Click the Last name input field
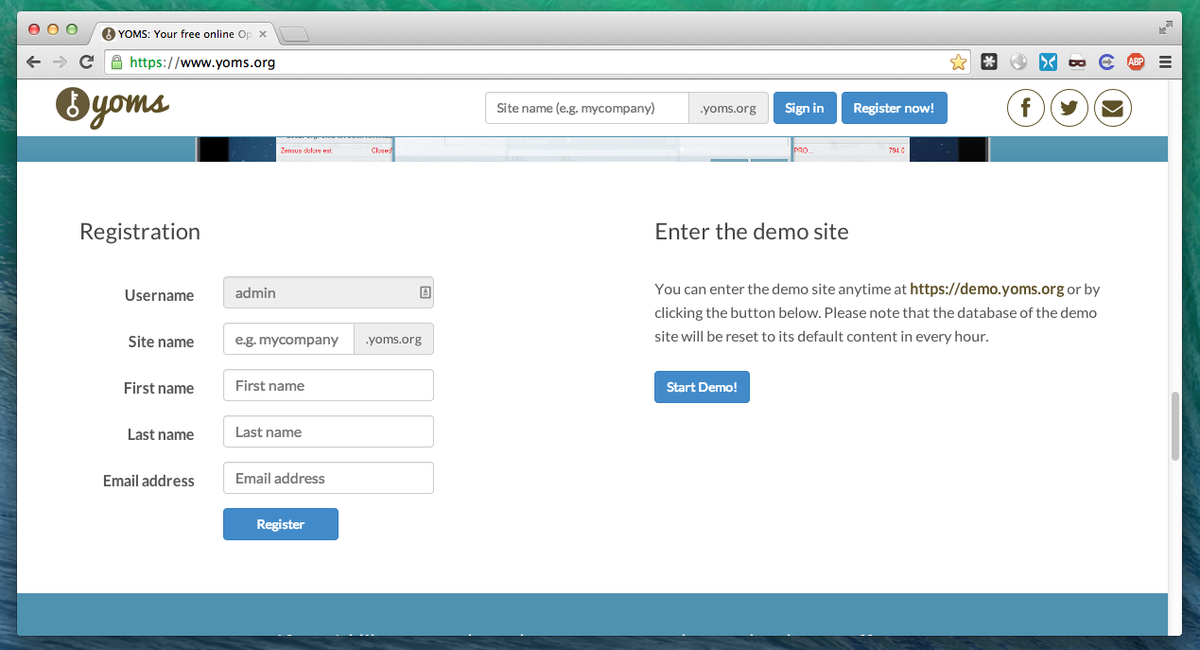The image size is (1200, 650). point(328,432)
